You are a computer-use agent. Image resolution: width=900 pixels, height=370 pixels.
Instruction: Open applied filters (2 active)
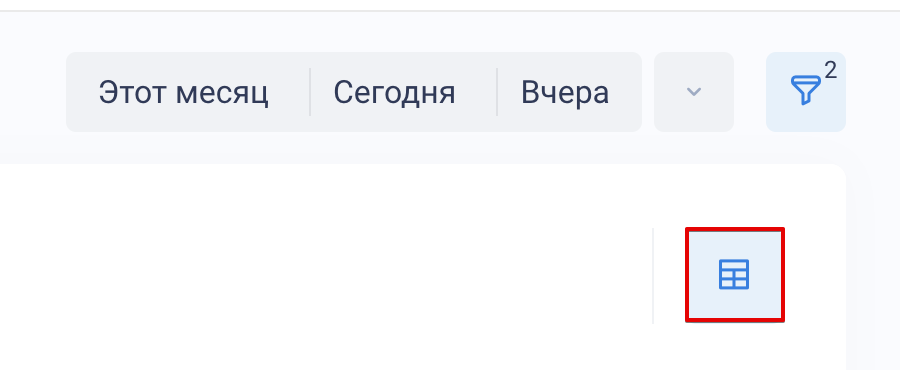pyautogui.click(x=805, y=92)
